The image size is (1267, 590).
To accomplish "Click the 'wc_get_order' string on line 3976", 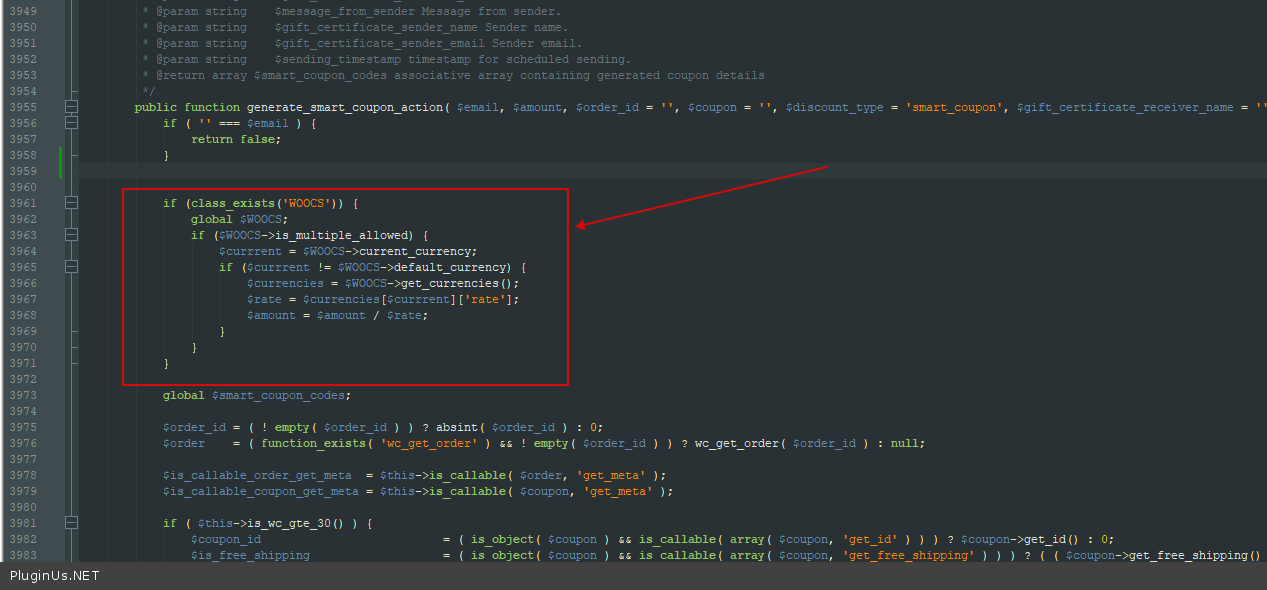I will tap(428, 443).
